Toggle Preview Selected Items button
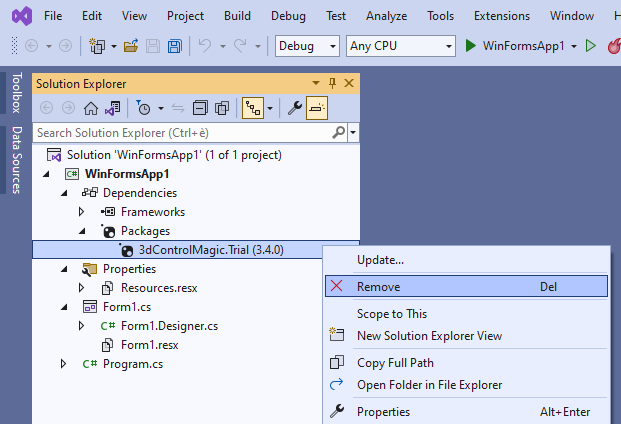The image size is (621, 424). click(317, 108)
